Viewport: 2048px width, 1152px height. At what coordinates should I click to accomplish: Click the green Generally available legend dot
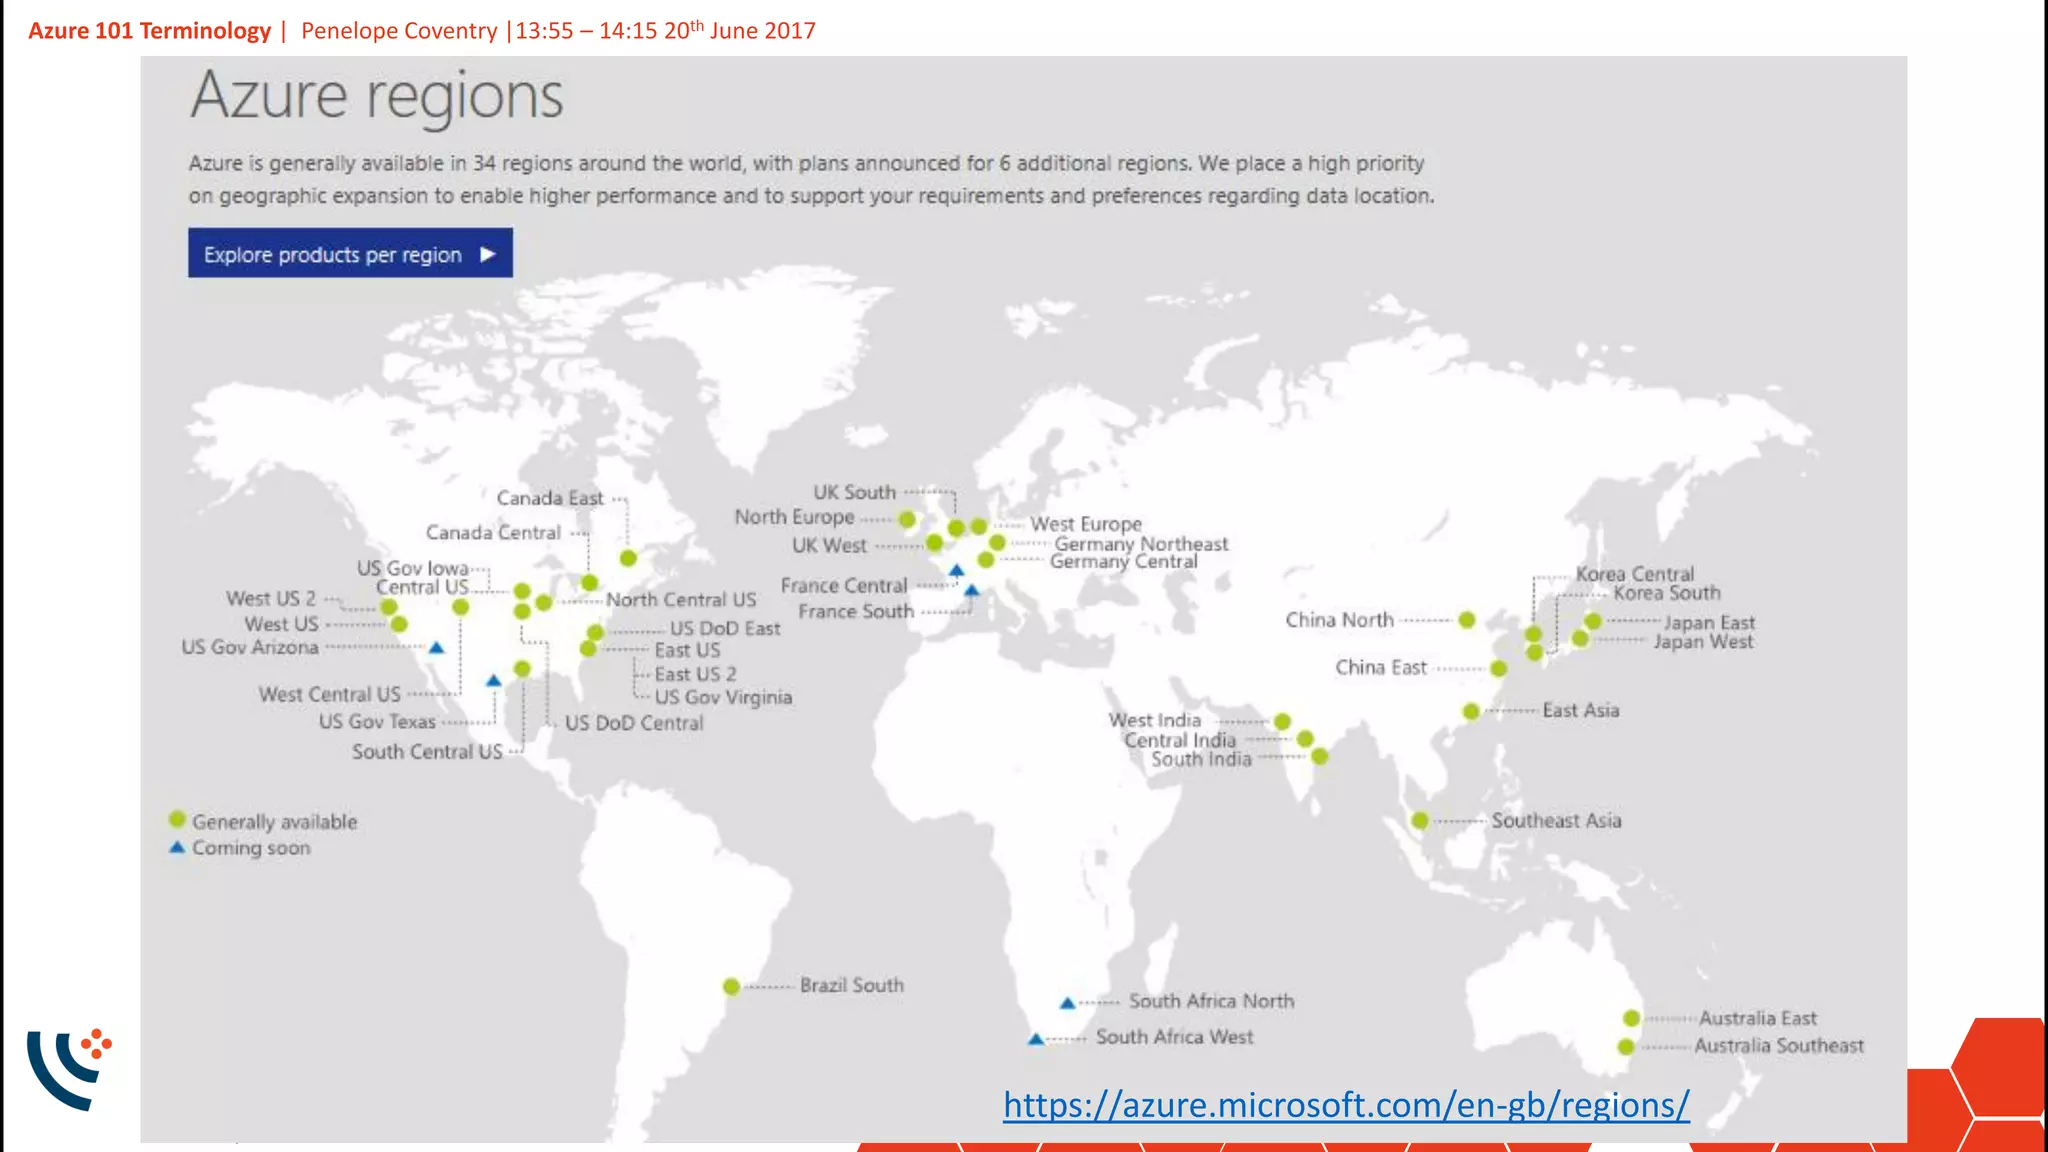coord(177,820)
